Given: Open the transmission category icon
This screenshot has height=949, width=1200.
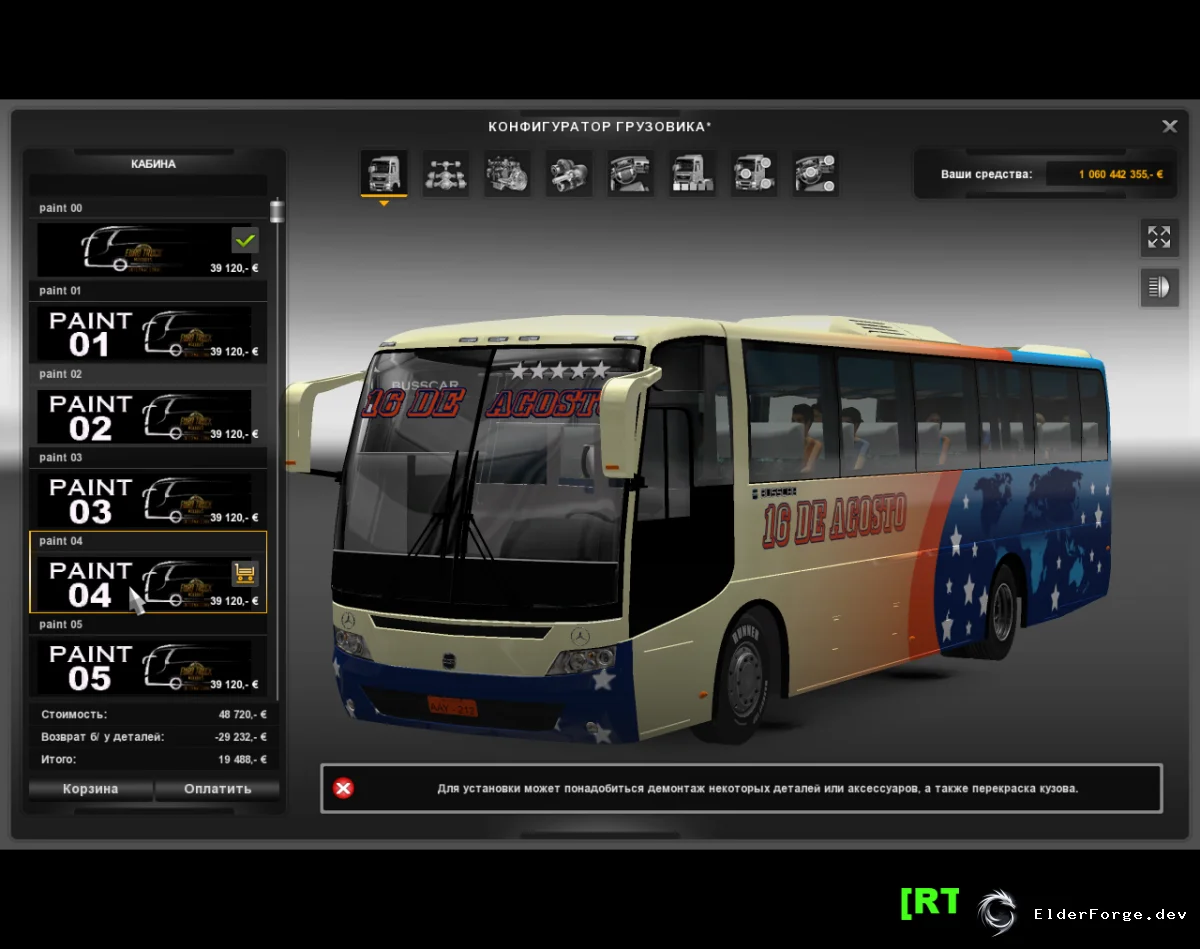Looking at the screenshot, I should [569, 174].
